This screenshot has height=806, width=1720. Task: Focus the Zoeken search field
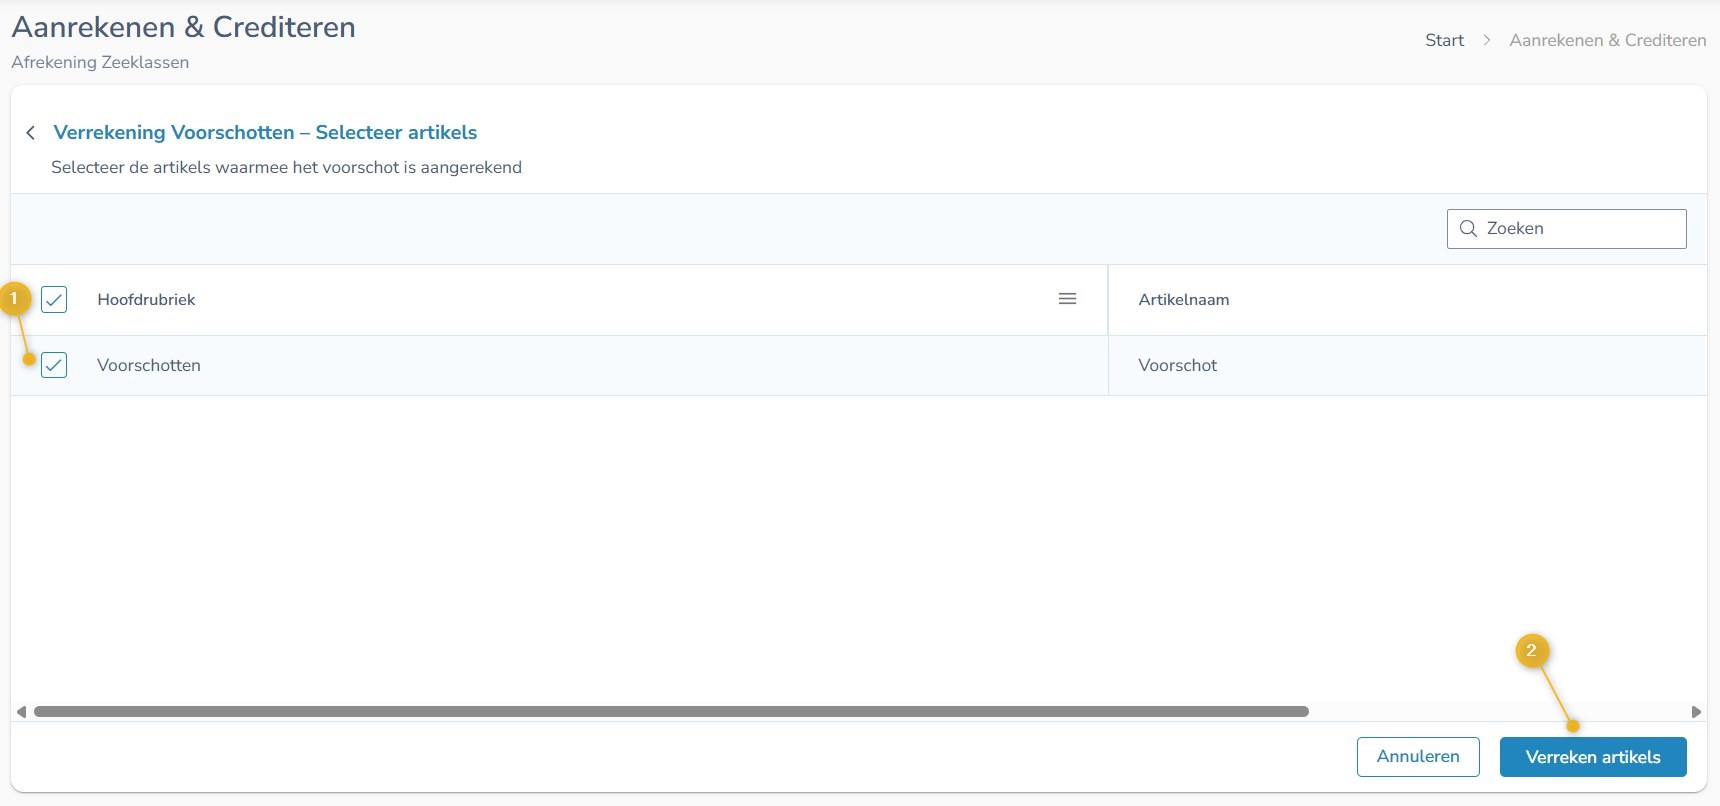[x=1580, y=229]
